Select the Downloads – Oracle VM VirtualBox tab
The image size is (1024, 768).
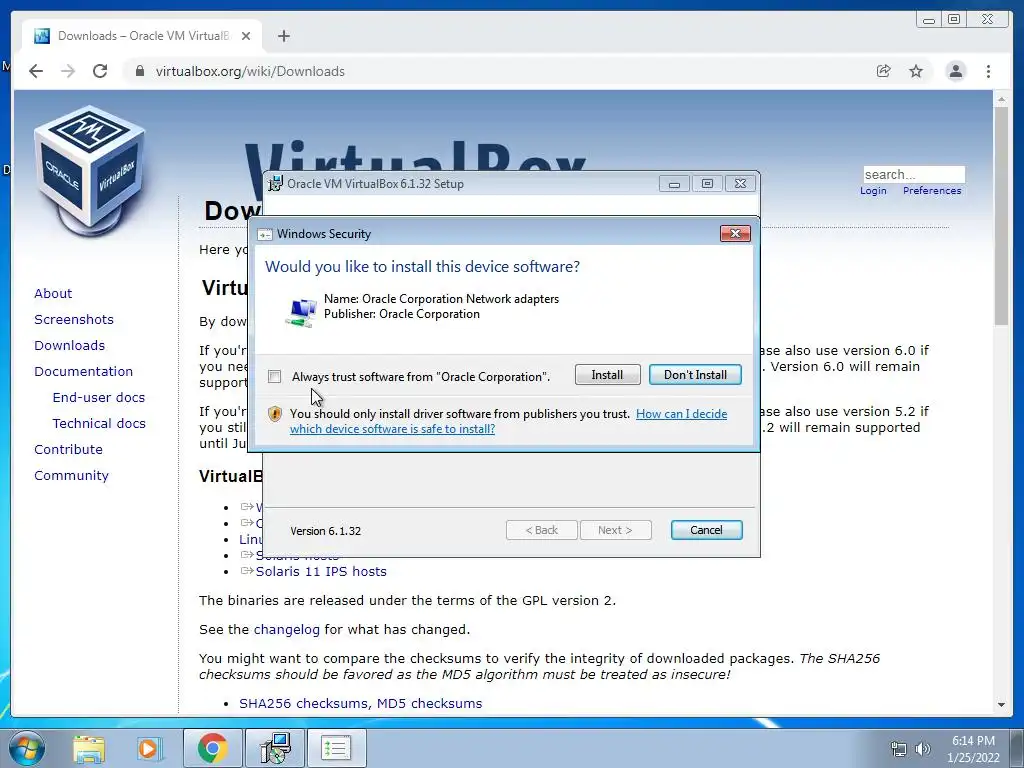click(142, 36)
